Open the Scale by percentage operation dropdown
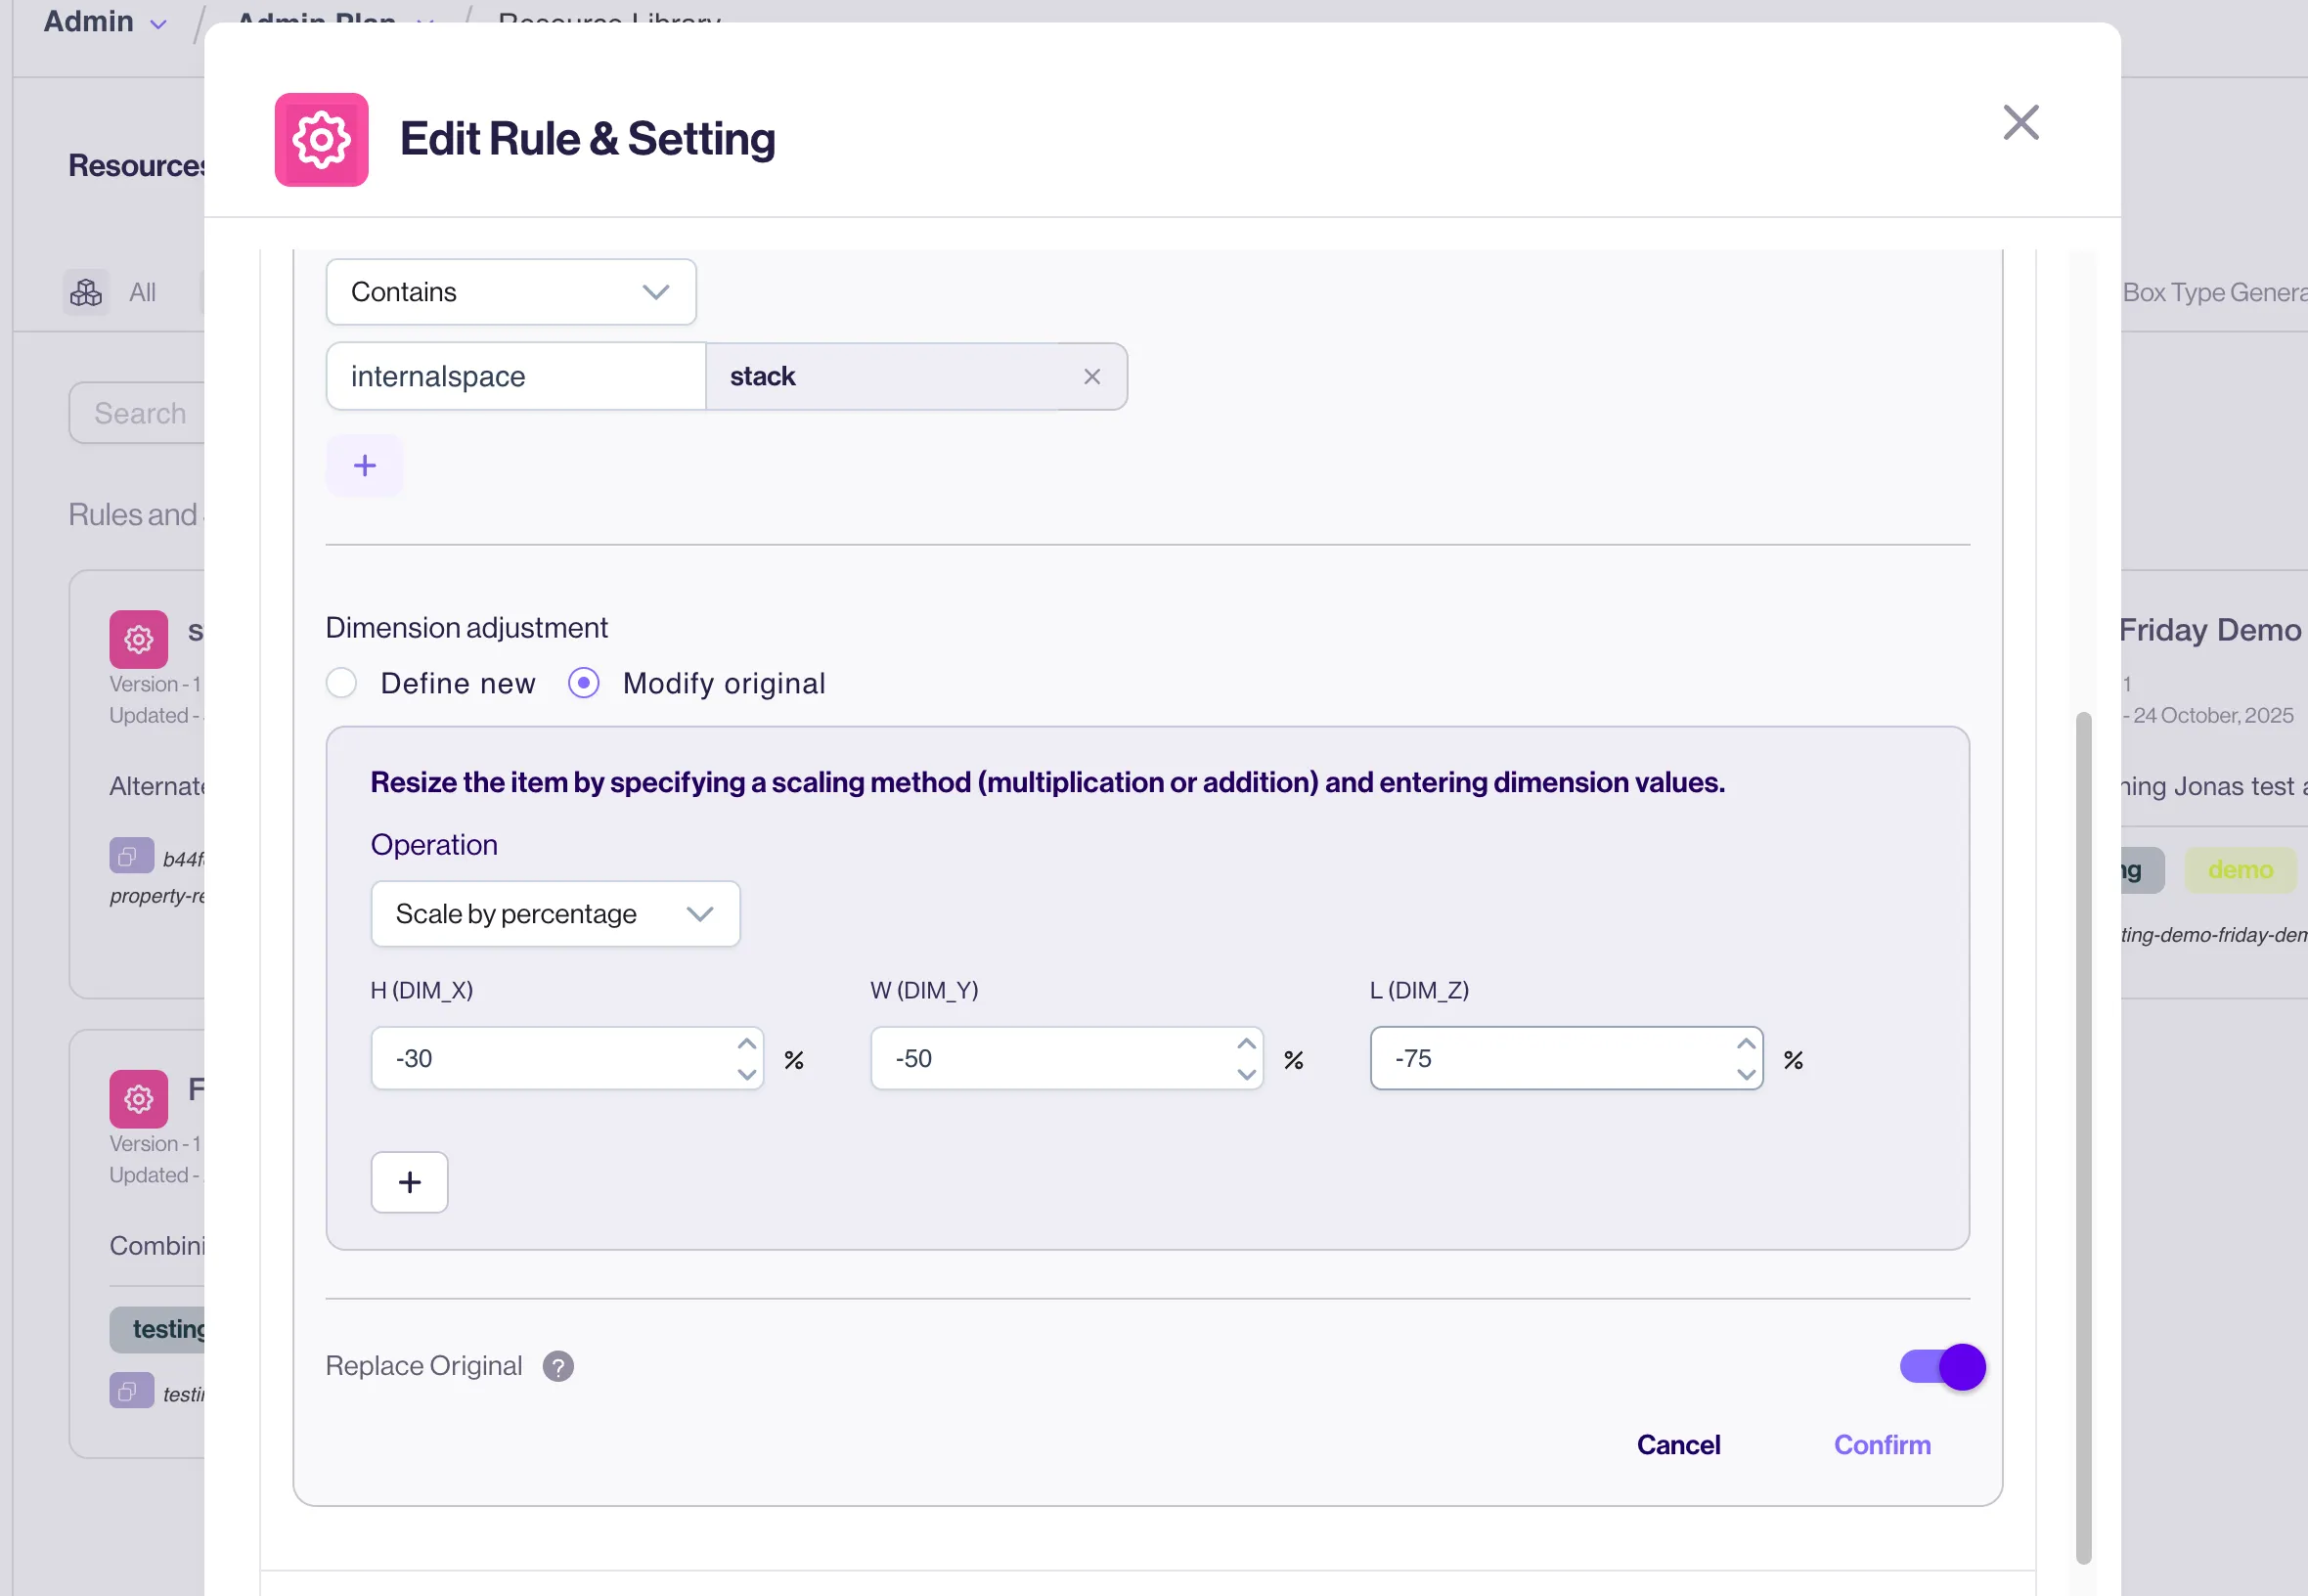This screenshot has width=2308, height=1596. click(555, 914)
